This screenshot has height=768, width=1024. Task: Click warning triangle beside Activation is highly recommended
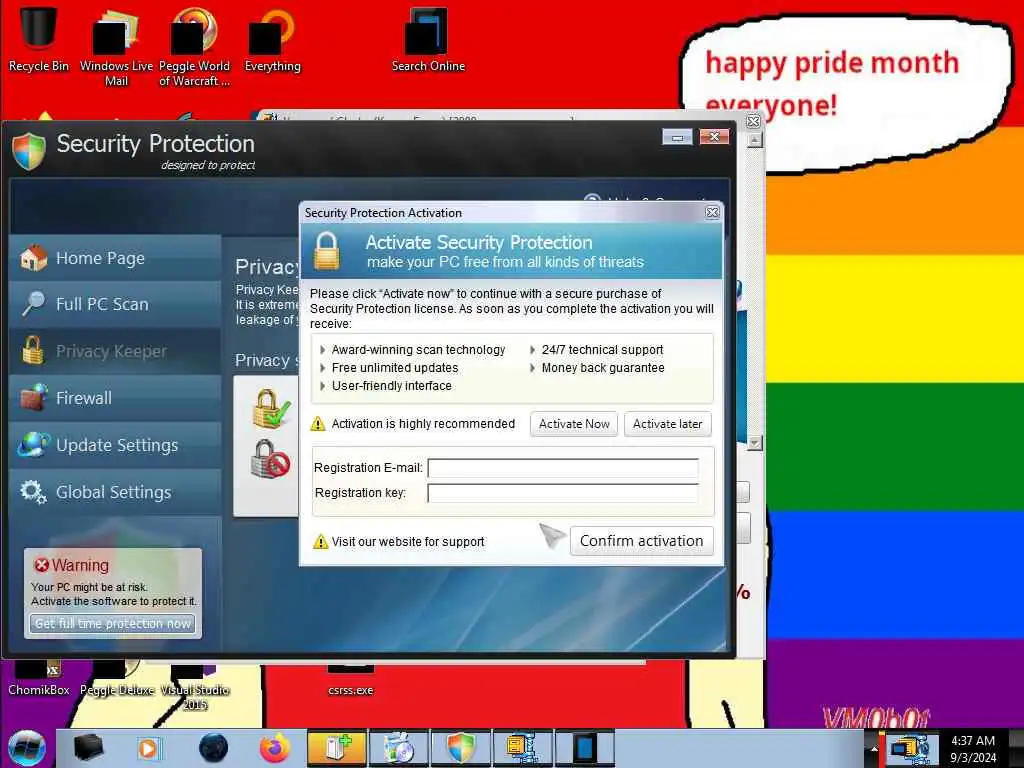click(318, 424)
